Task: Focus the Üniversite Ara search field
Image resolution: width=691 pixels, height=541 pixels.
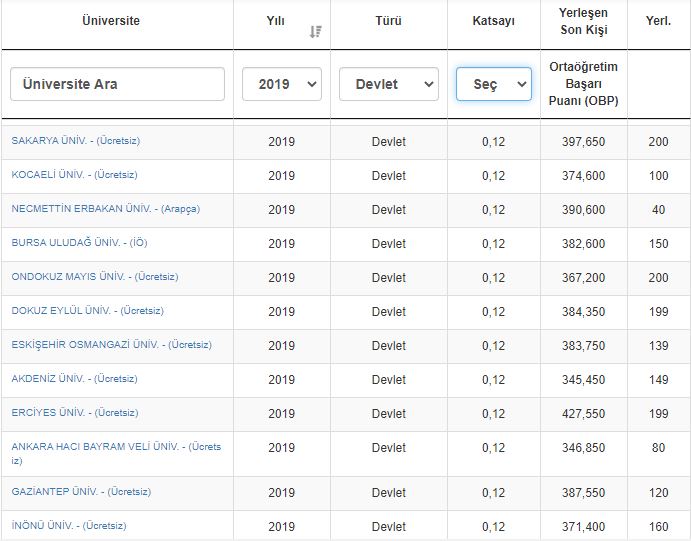Action: (x=117, y=84)
